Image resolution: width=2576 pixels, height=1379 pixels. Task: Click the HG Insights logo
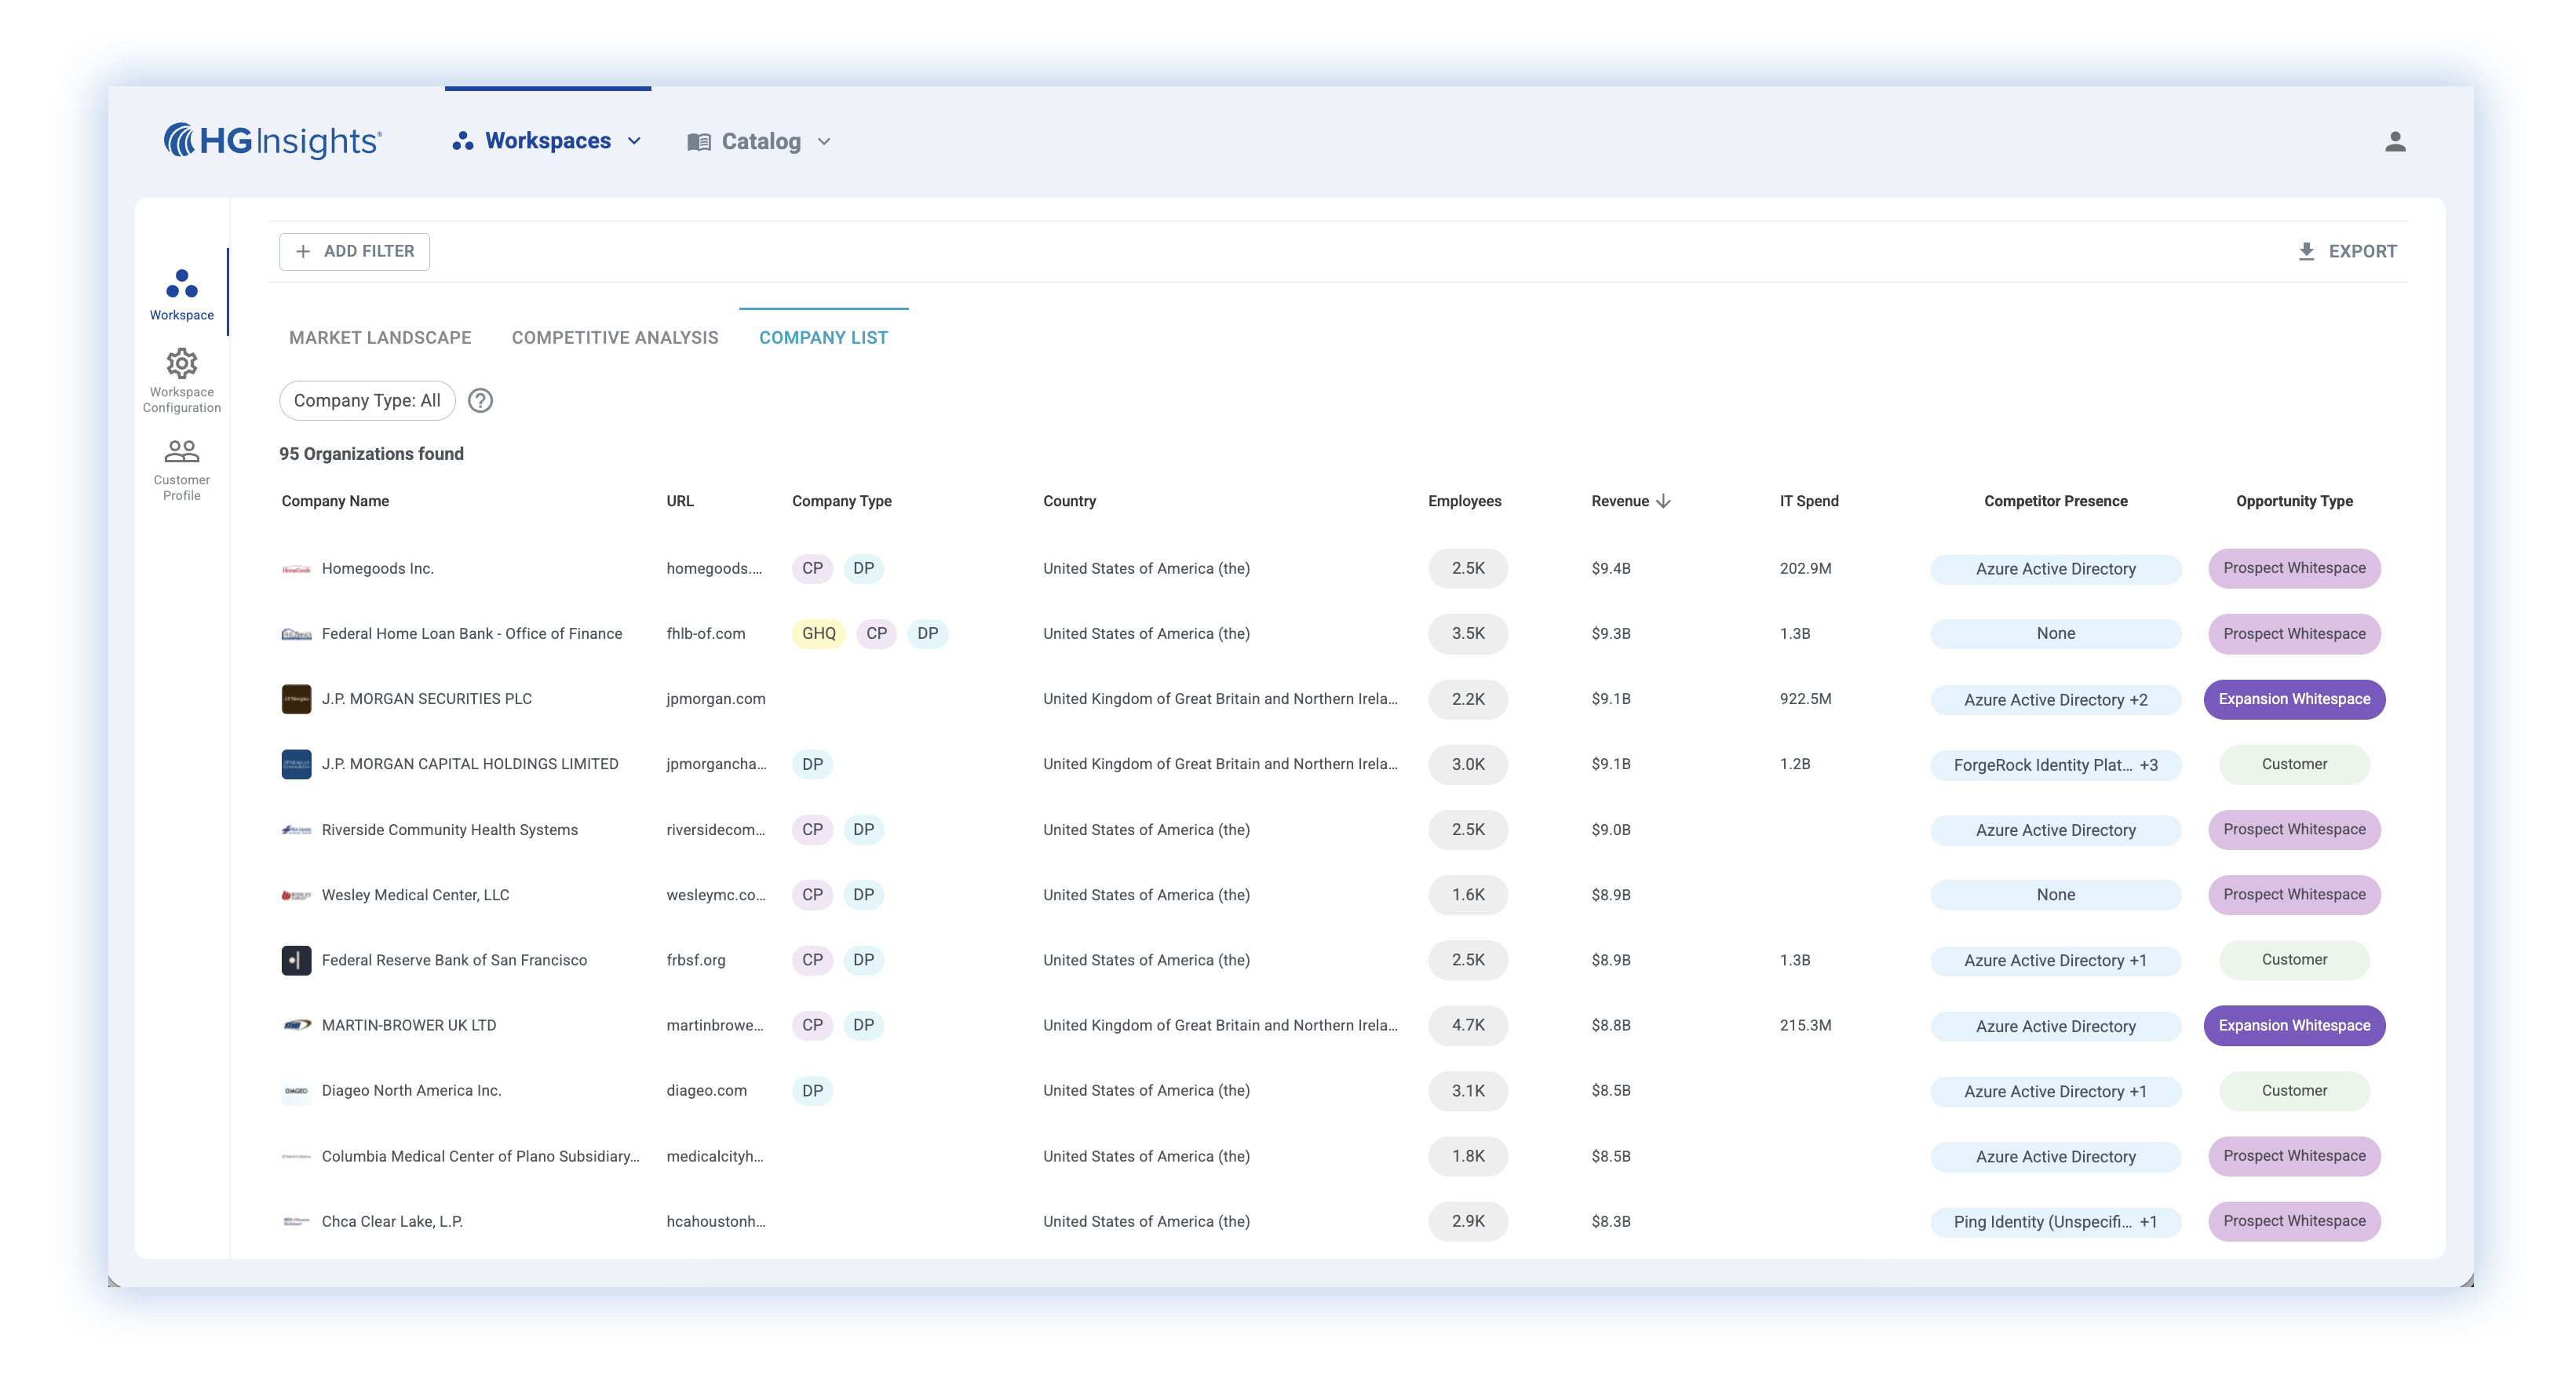[272, 141]
